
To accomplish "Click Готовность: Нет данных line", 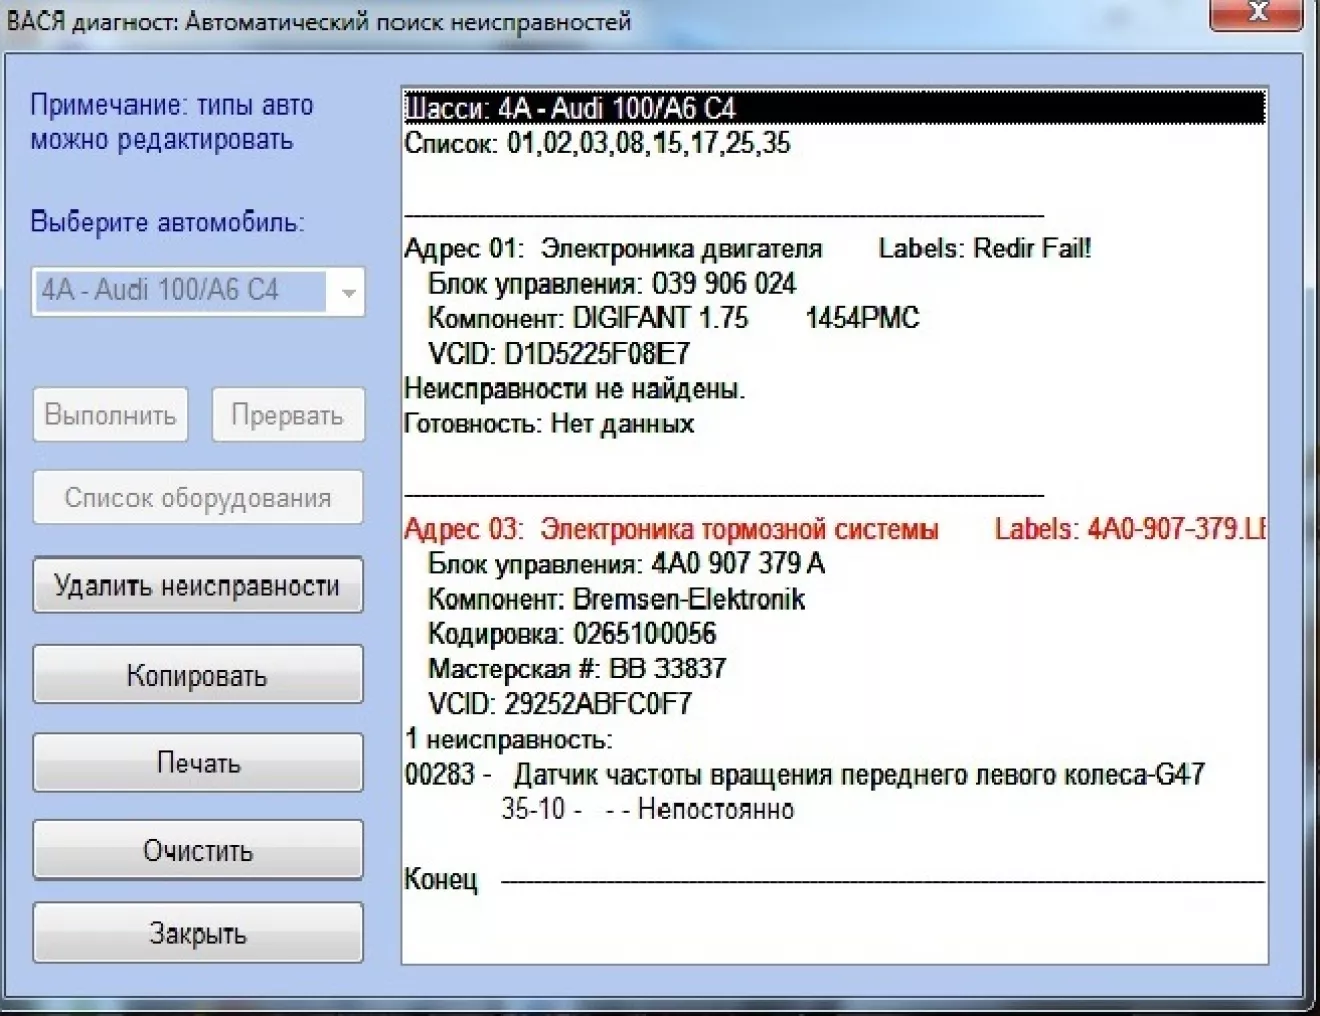I will point(549,423).
